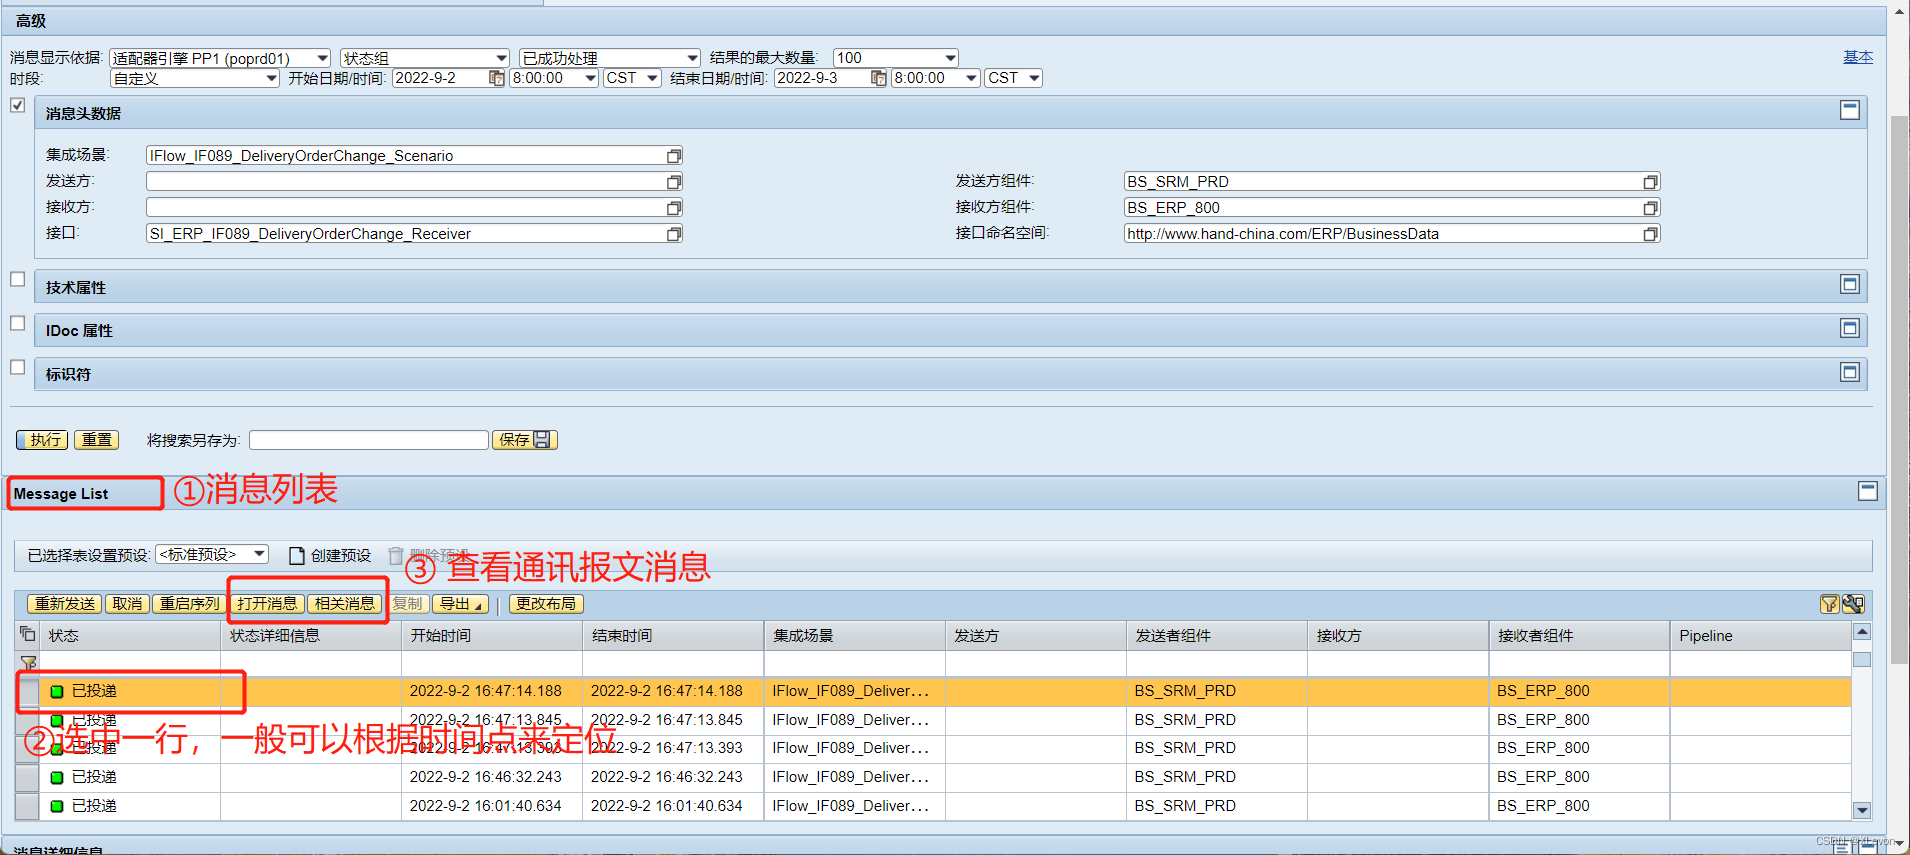Toggle 消息头数据 checkbox
This screenshot has width=1910, height=855.
coord(17,105)
